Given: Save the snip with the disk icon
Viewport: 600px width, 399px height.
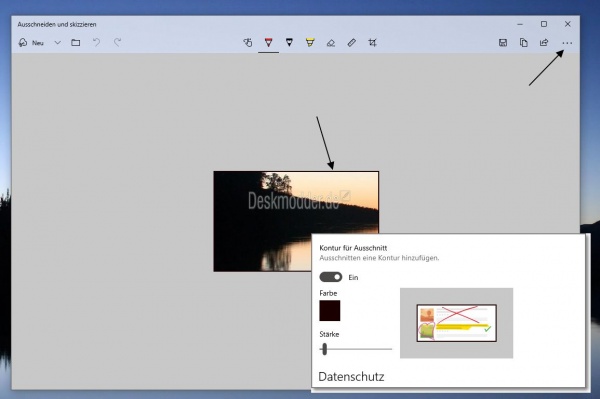Looking at the screenshot, I should point(503,43).
